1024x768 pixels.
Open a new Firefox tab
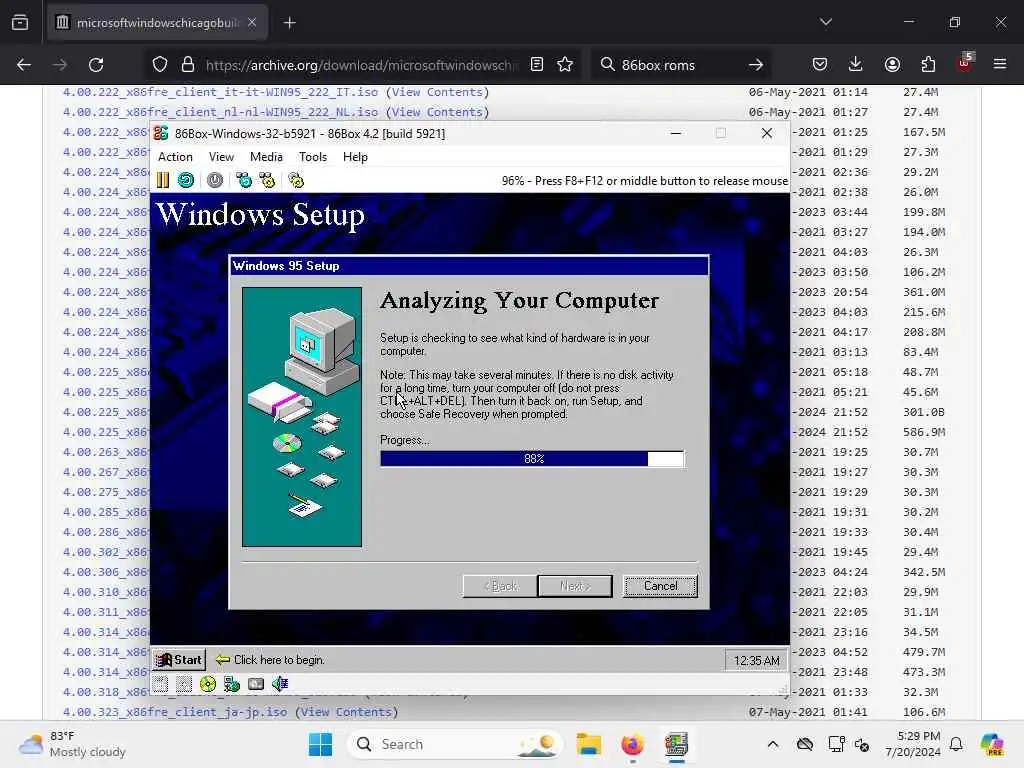(x=289, y=23)
